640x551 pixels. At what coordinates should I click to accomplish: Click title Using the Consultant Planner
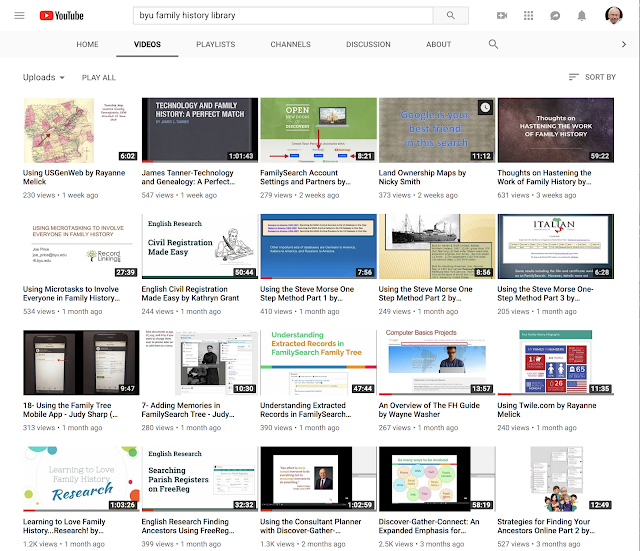[x=311, y=526]
